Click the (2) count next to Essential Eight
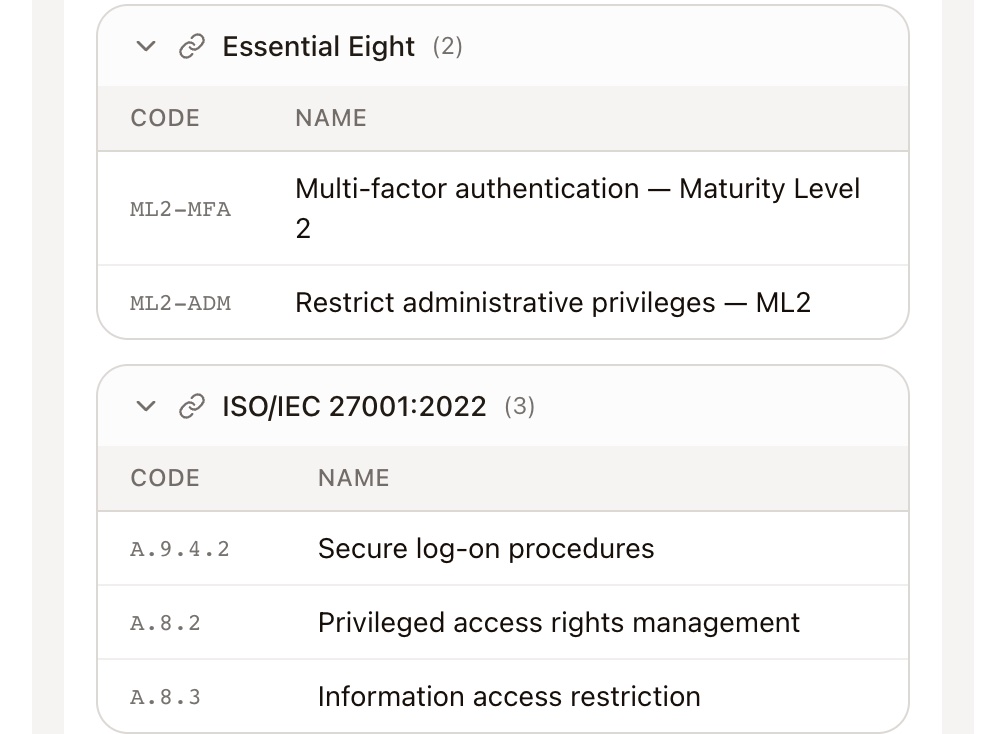Screen dimensions: 1006x734 [447, 47]
